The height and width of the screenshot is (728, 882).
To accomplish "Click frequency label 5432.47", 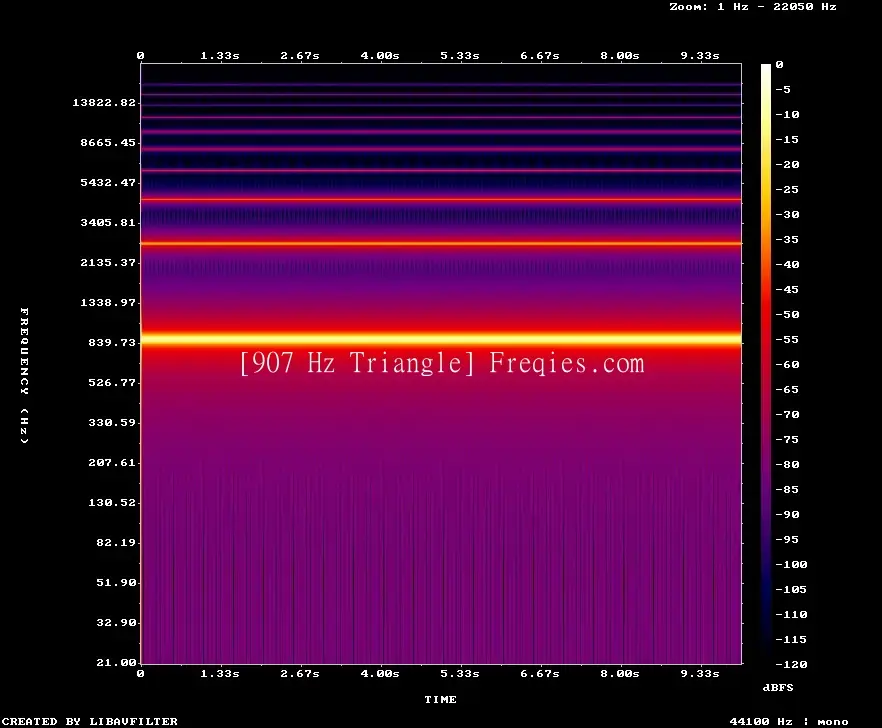I will 108,182.
